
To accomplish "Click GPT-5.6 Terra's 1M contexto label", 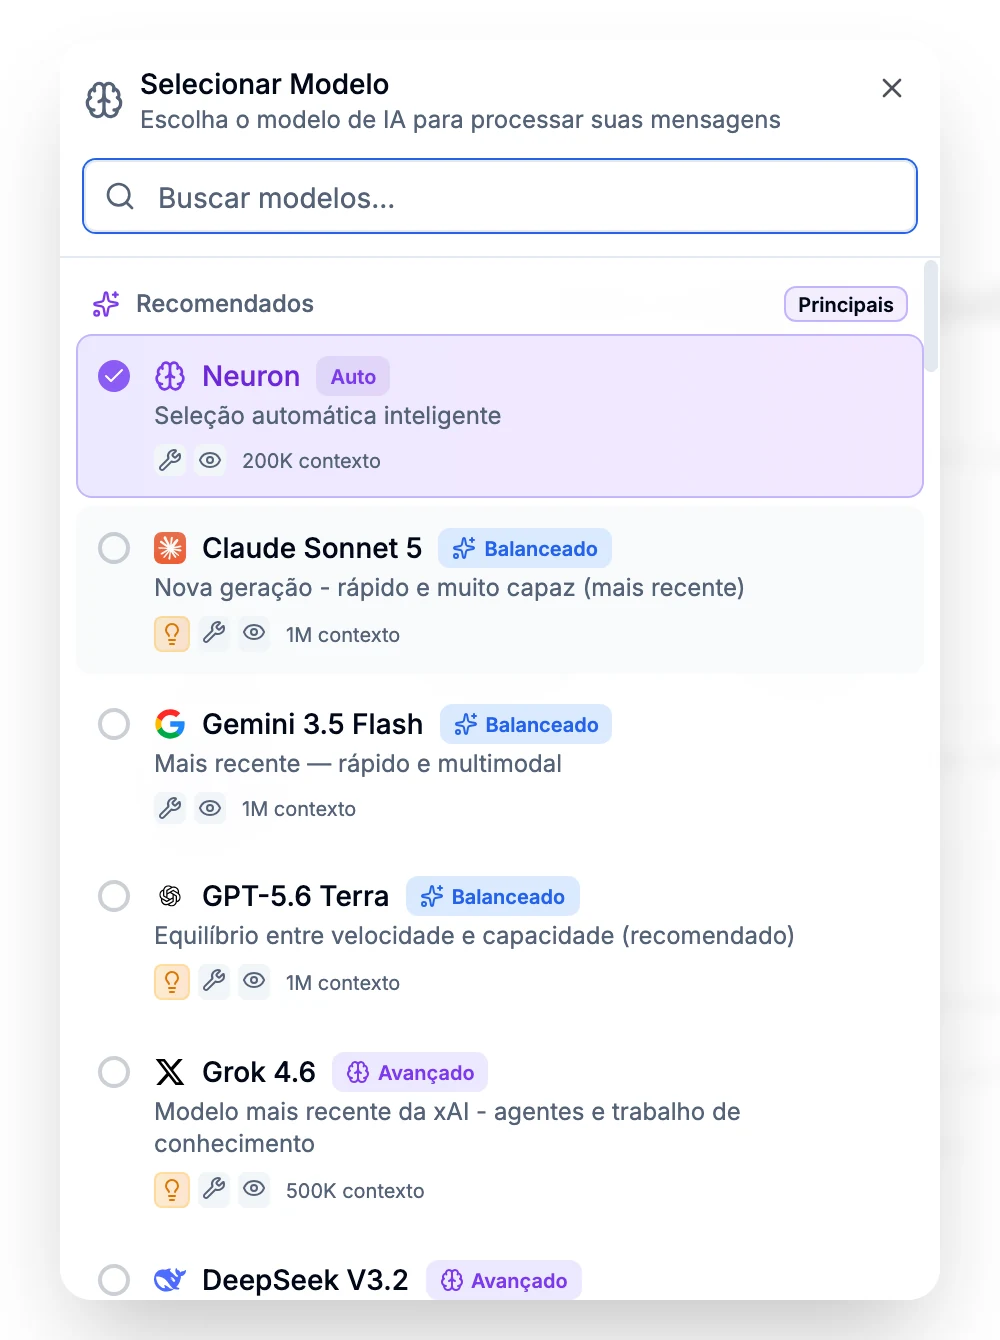I will pos(343,983).
